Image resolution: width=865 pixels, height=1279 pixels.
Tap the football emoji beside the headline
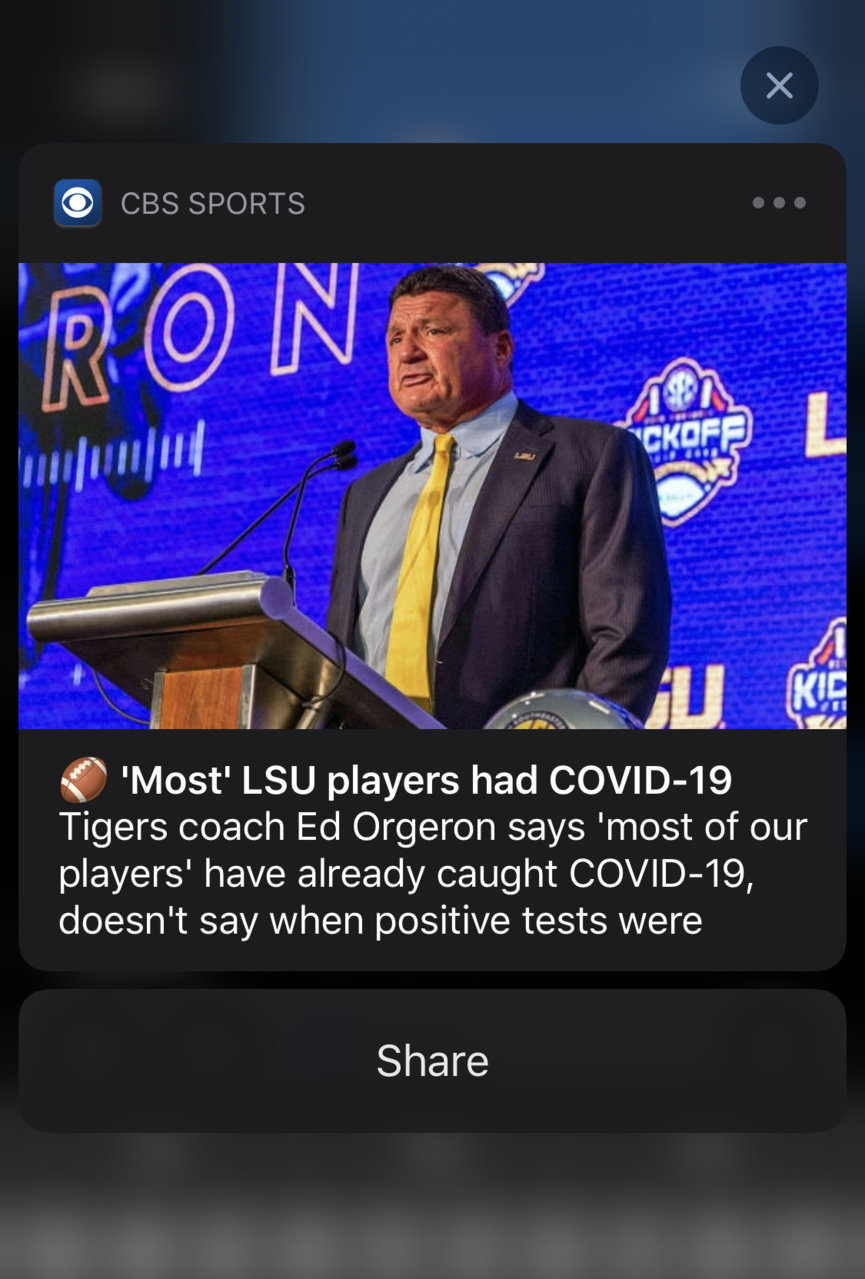(x=83, y=779)
